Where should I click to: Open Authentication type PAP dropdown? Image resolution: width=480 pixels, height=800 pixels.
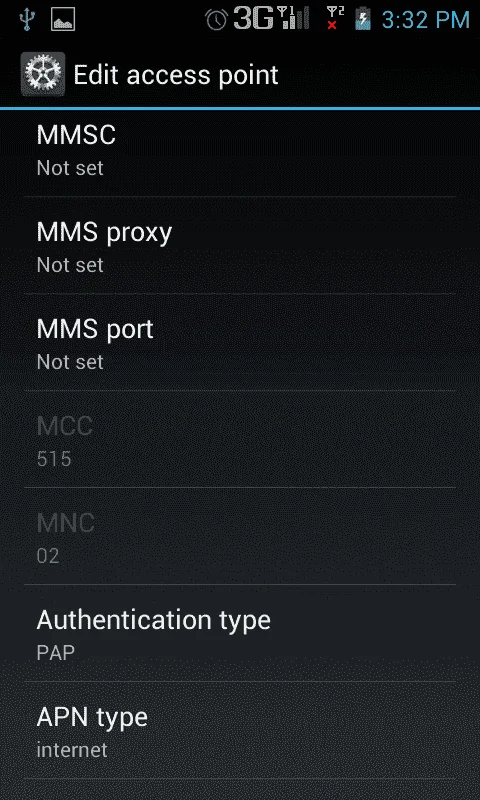point(240,633)
